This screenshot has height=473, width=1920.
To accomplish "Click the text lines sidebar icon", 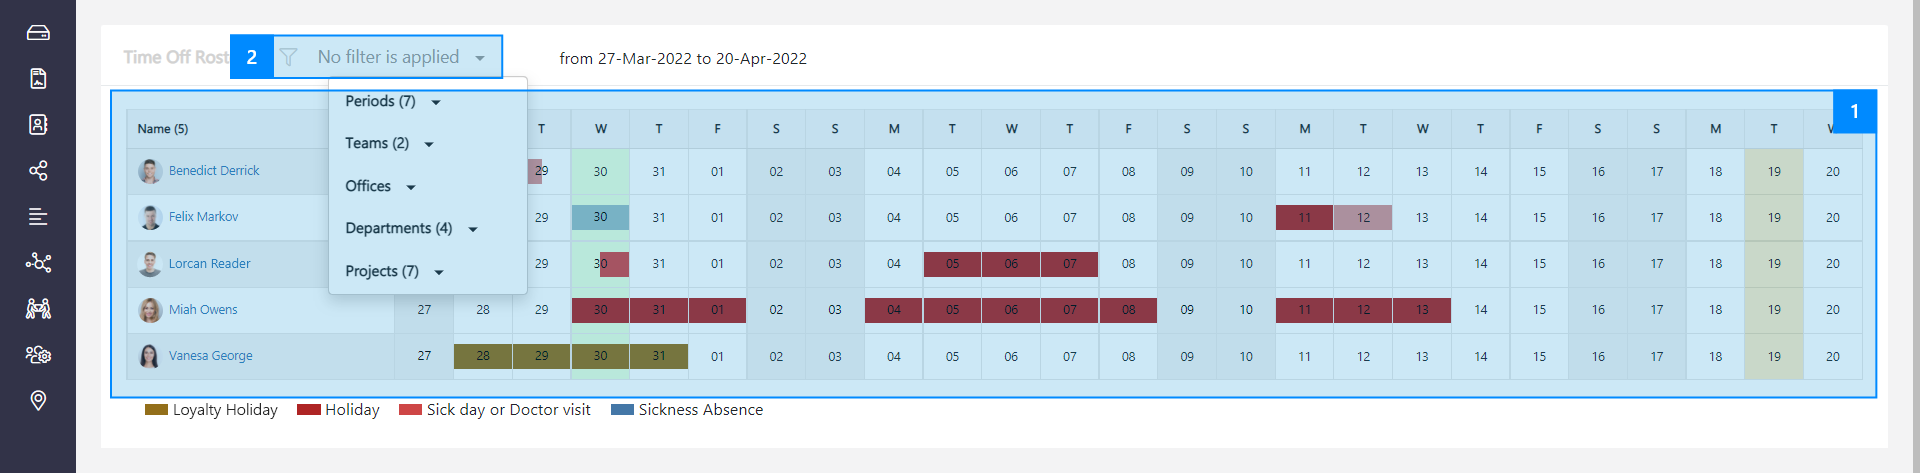I will (x=38, y=217).
